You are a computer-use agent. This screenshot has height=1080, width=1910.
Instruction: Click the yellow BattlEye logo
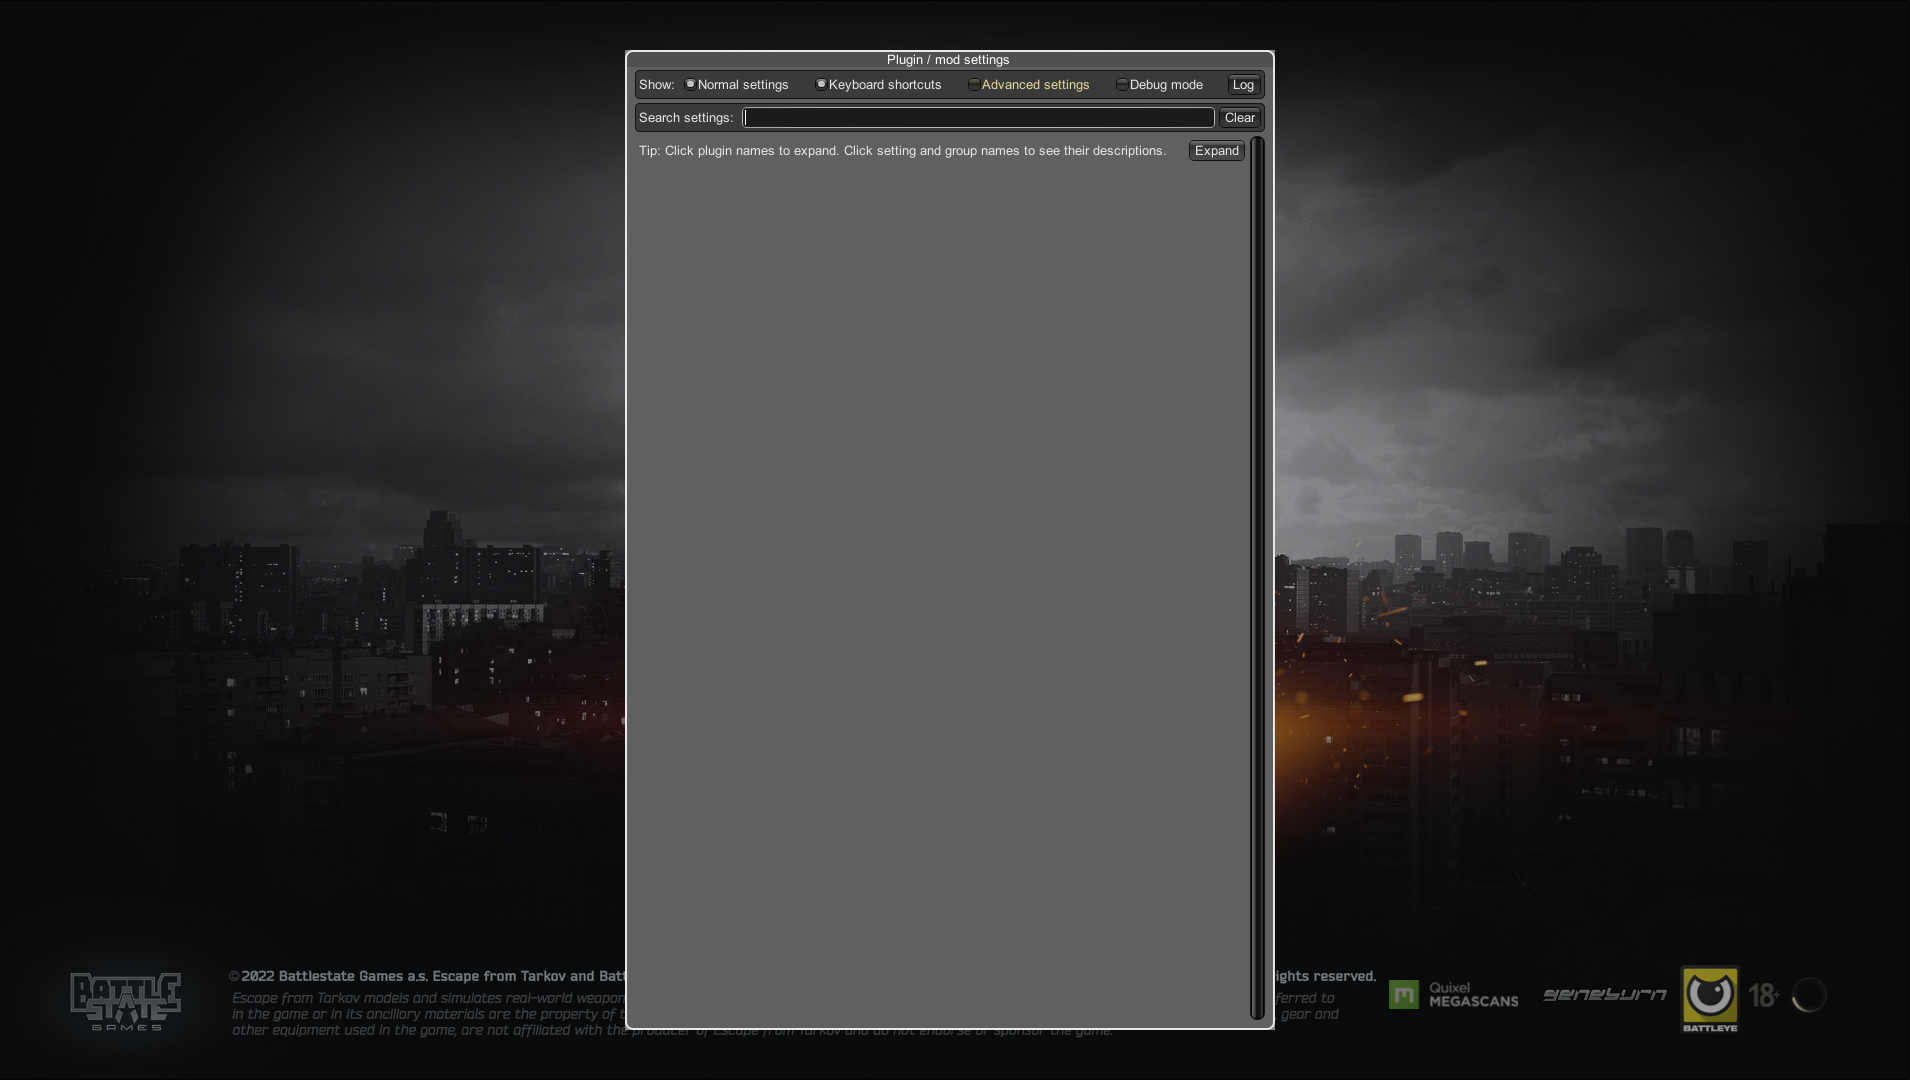click(x=1709, y=997)
